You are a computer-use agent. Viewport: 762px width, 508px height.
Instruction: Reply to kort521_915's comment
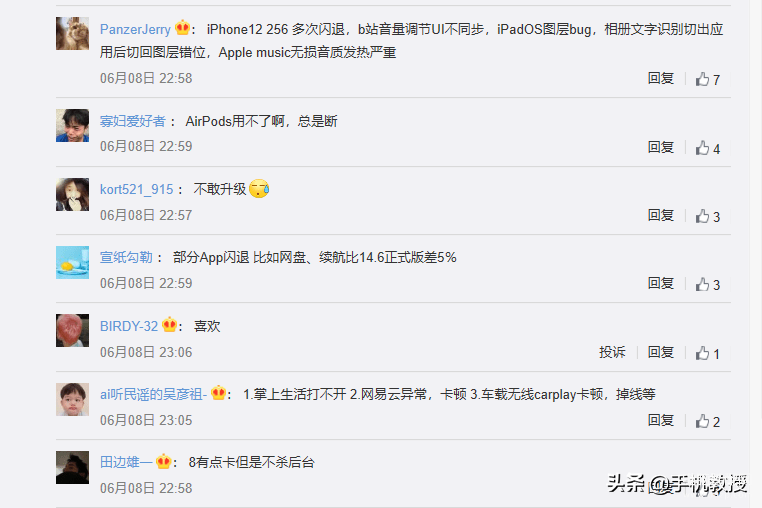(x=660, y=215)
